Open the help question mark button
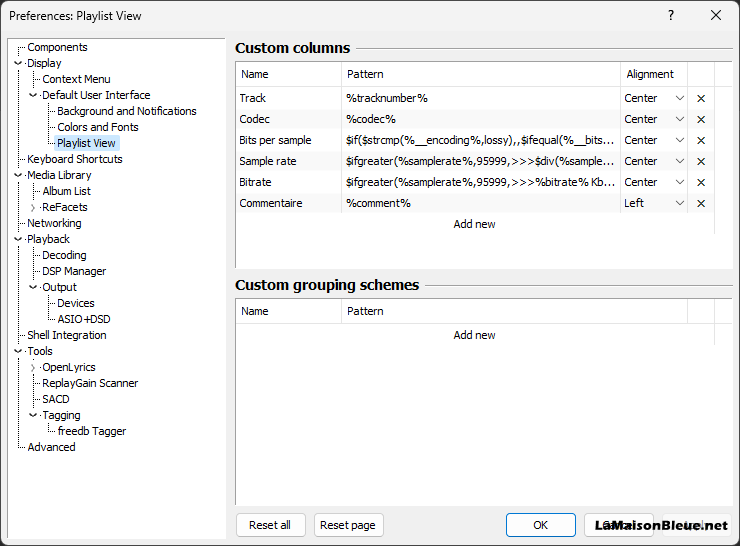Viewport: 740px width, 546px height. click(x=671, y=16)
